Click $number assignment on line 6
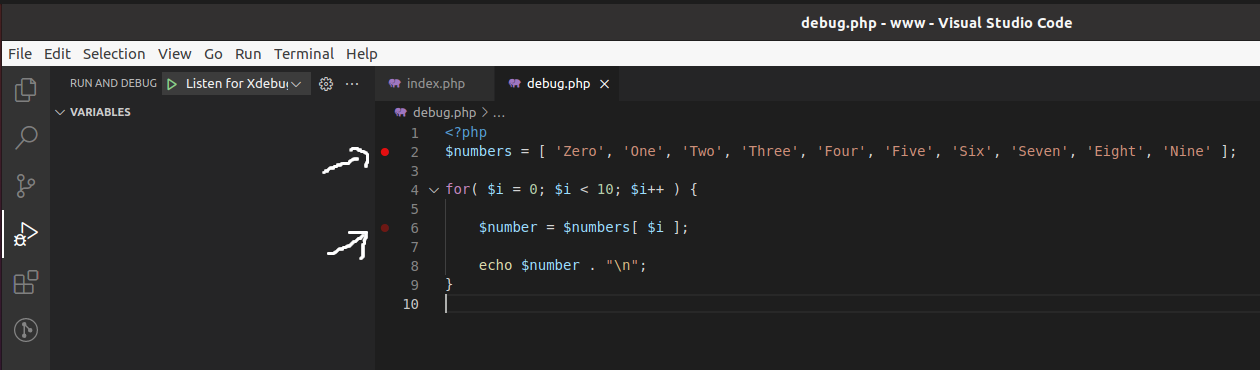1260x370 pixels. point(509,228)
